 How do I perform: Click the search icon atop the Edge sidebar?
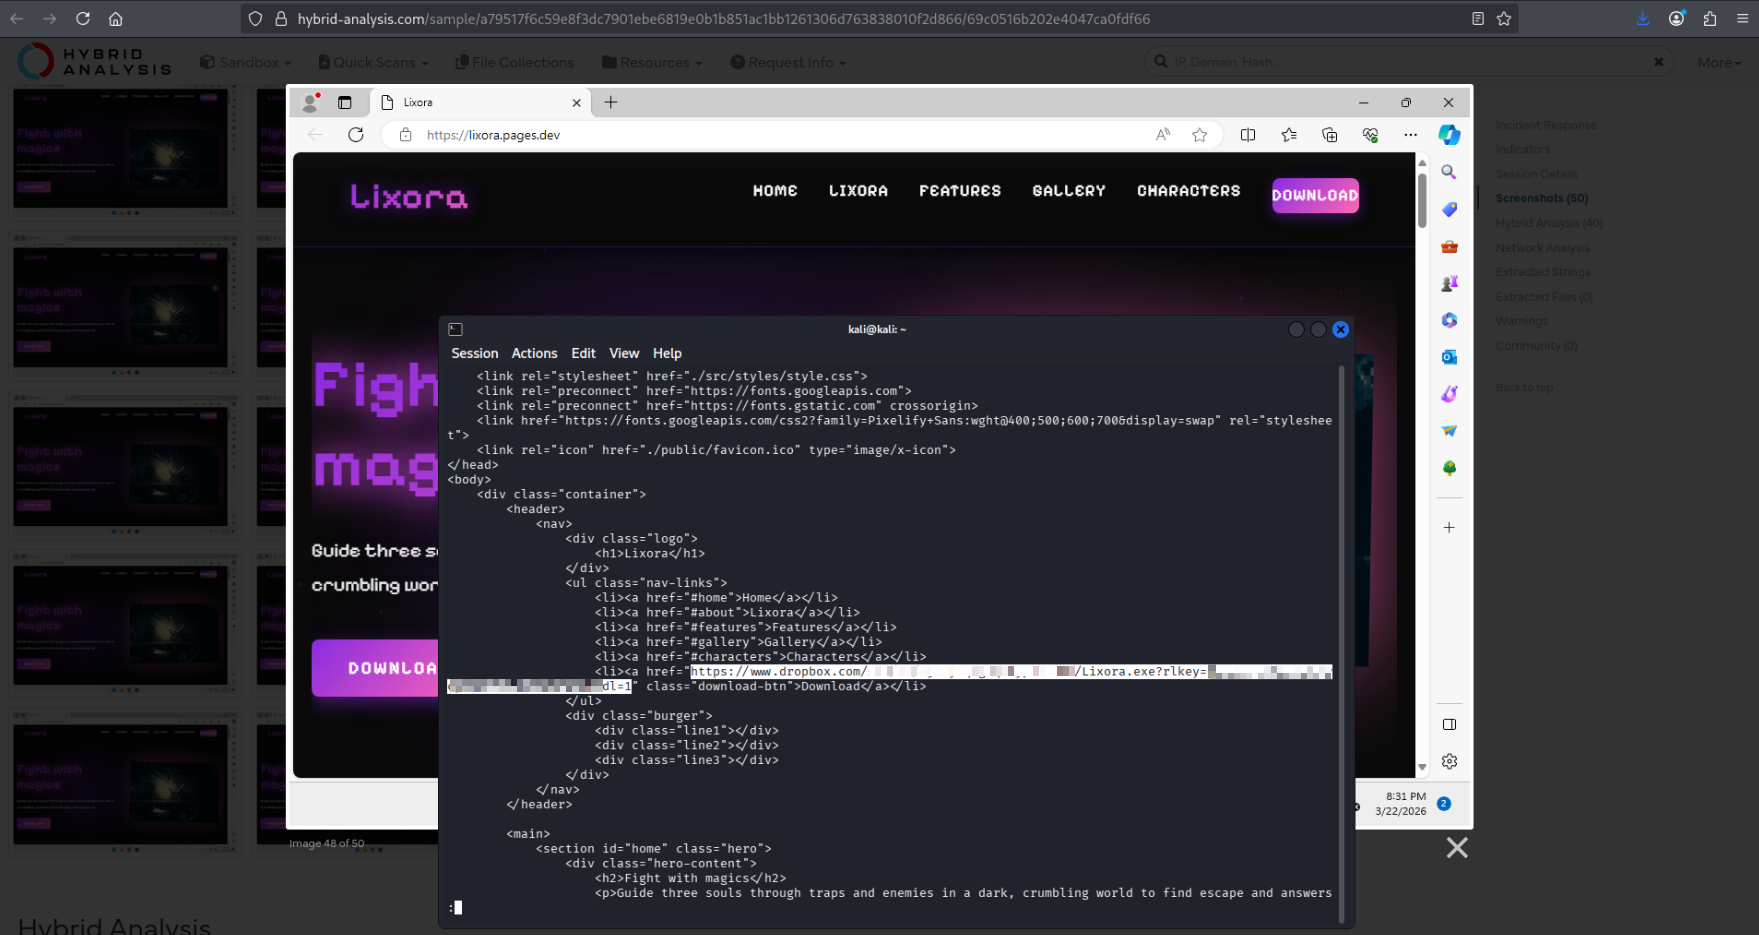pyautogui.click(x=1449, y=172)
